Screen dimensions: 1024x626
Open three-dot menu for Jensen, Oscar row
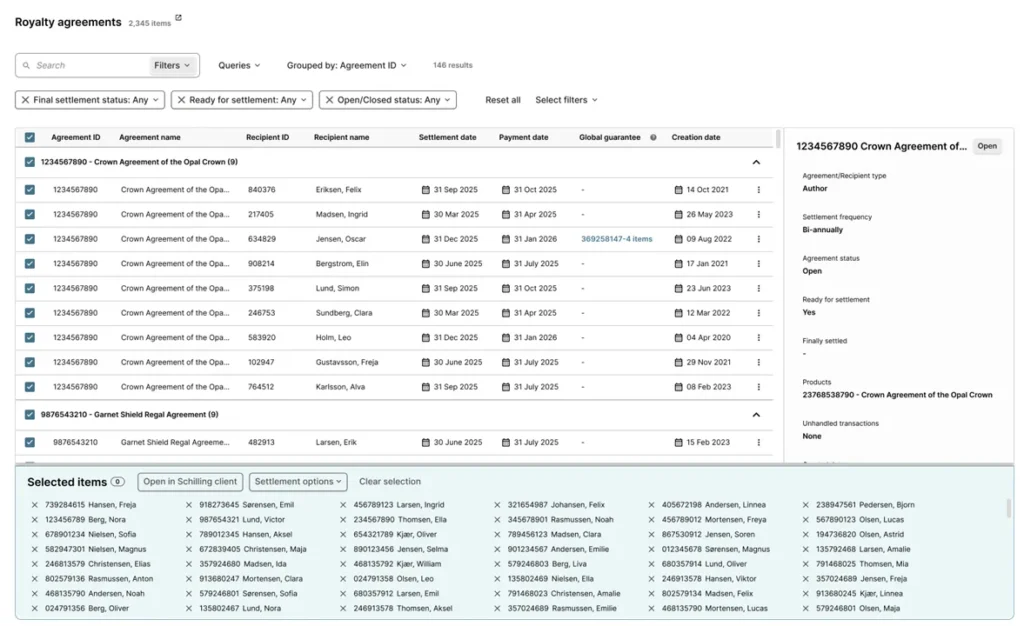coord(758,239)
